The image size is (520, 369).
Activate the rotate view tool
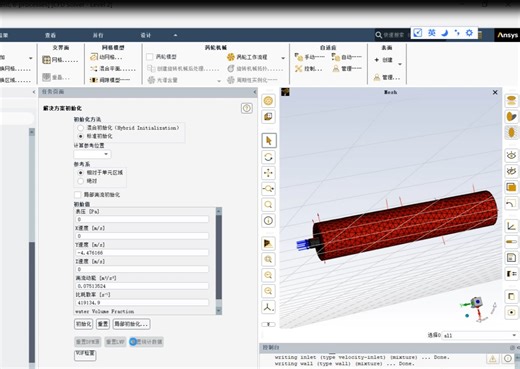coord(269,157)
